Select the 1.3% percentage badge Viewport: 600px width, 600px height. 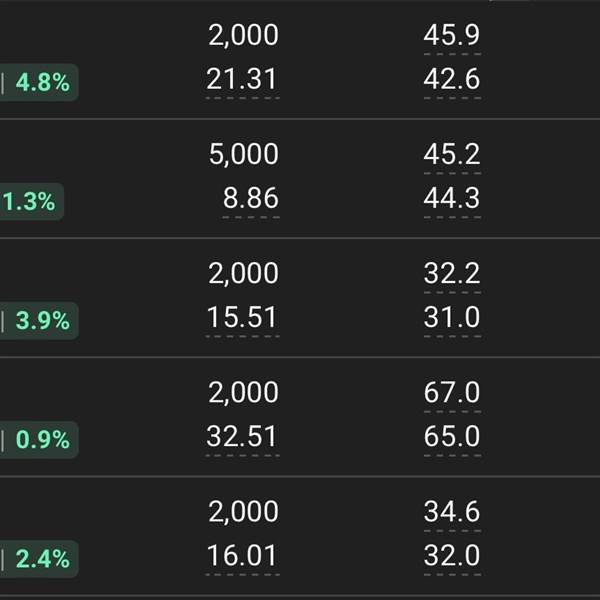click(x=30, y=202)
